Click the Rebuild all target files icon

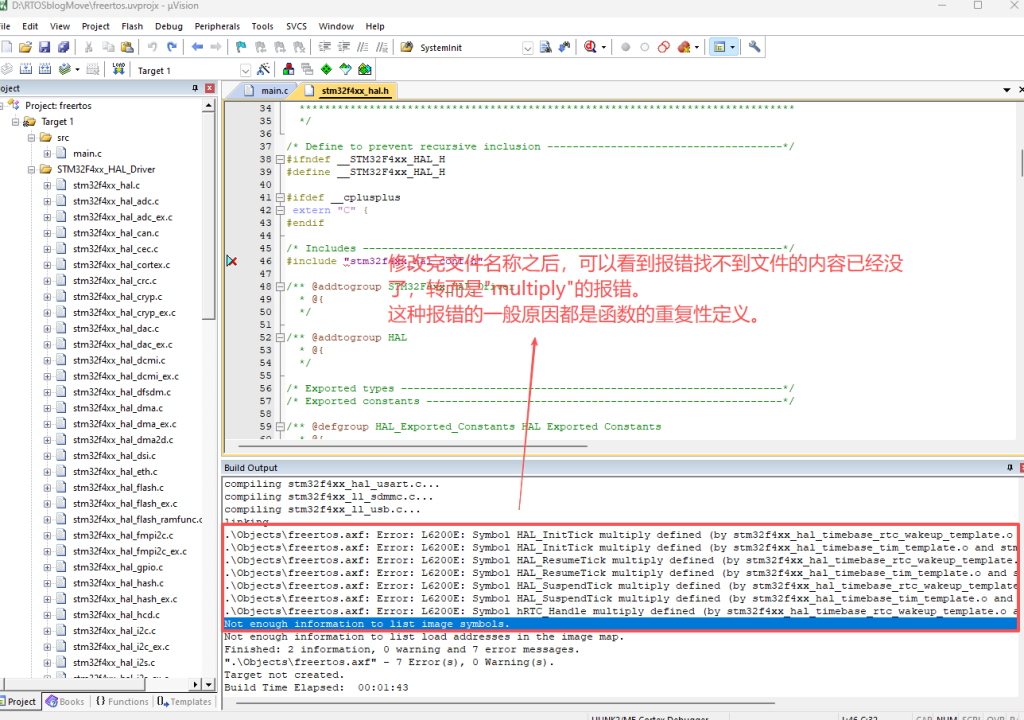coord(45,70)
